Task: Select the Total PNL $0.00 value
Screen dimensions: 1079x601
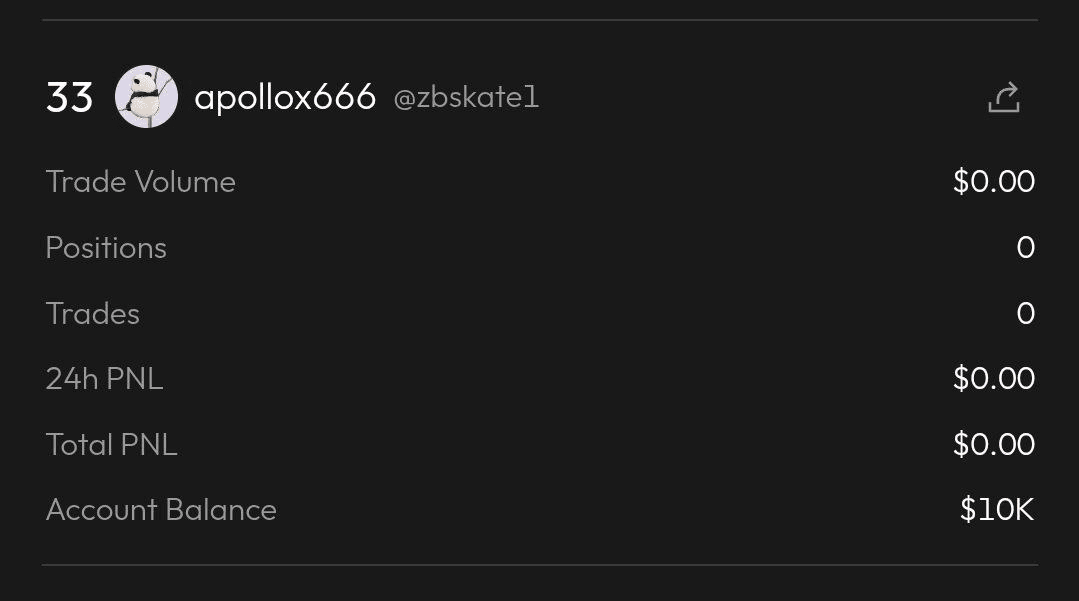Action: pyautogui.click(x=993, y=445)
